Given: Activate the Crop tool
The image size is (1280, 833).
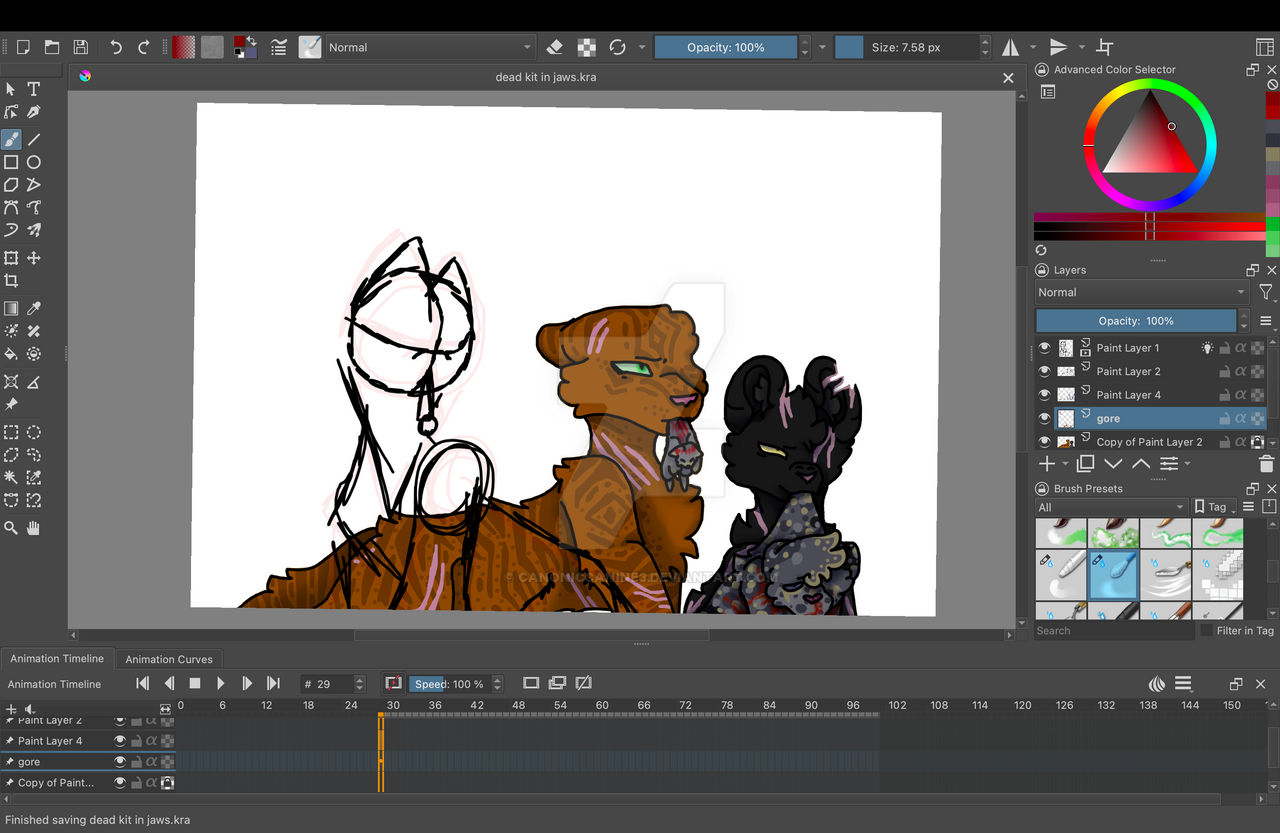Looking at the screenshot, I should tap(11, 281).
